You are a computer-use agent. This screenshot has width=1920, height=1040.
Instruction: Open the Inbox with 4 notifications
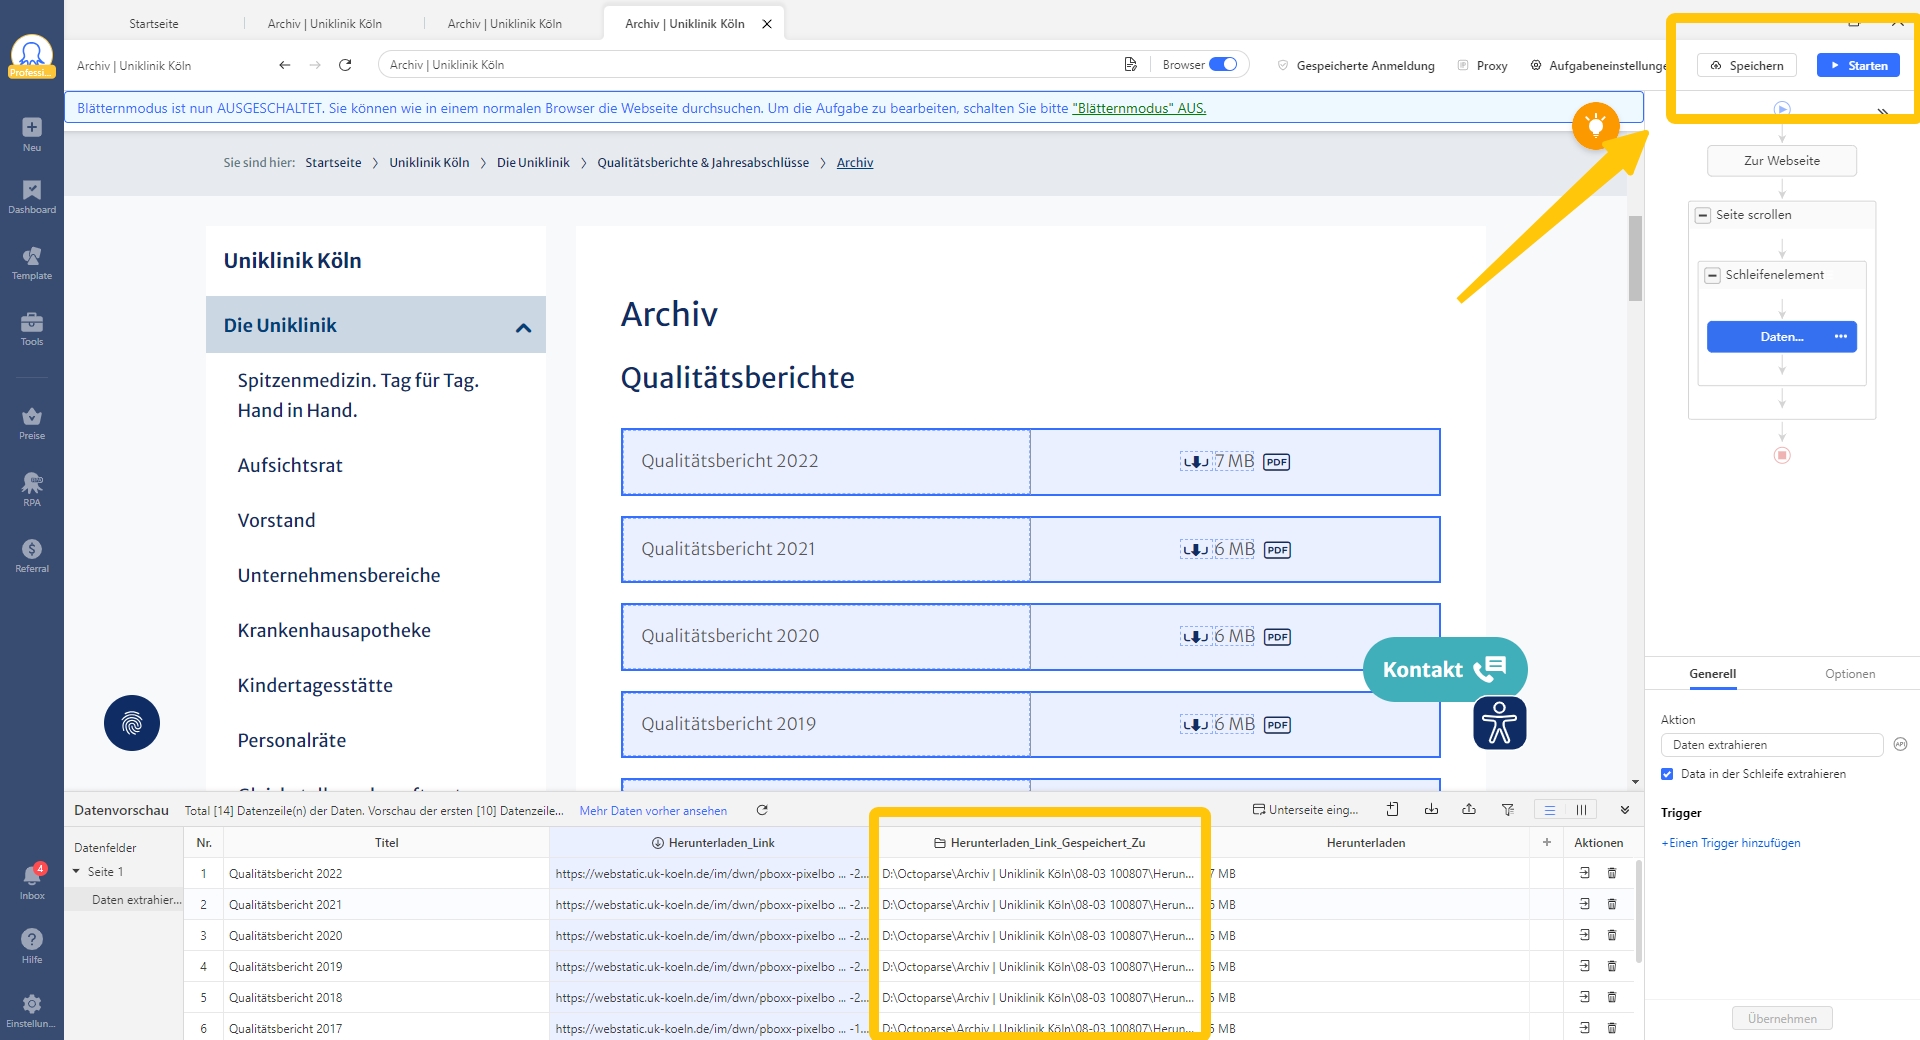(32, 881)
